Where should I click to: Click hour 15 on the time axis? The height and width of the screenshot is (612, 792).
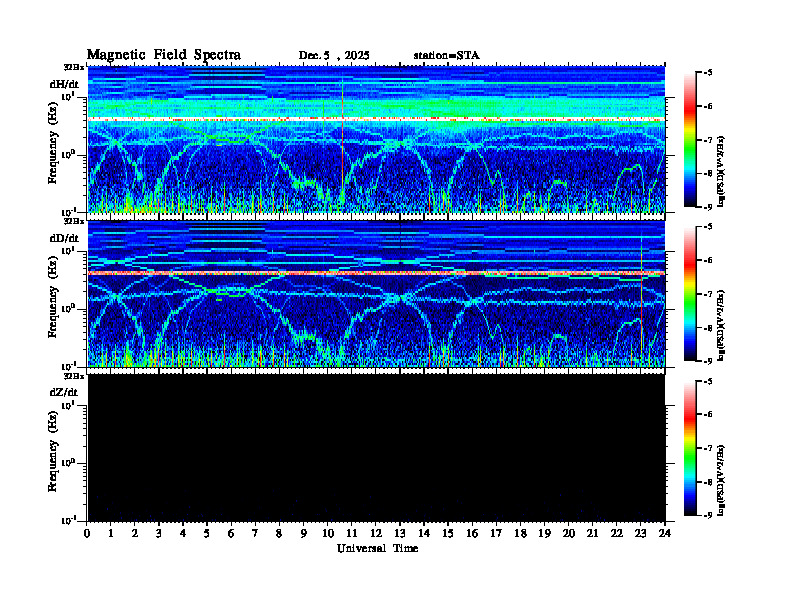pos(448,534)
